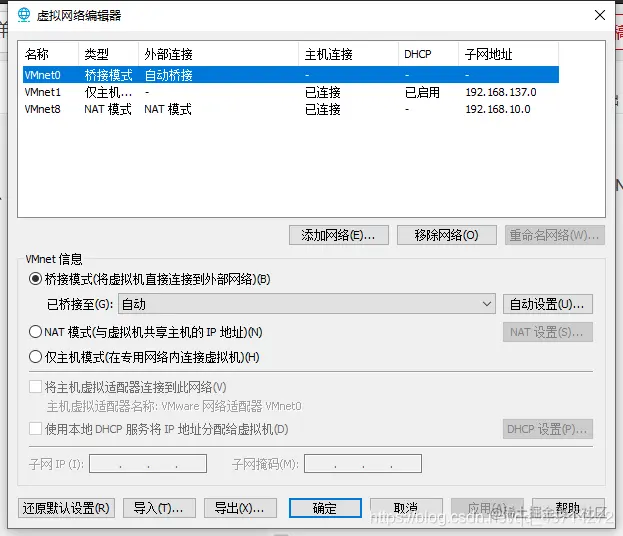Click the 取消 button
The width and height of the screenshot is (623, 536).
(x=406, y=508)
